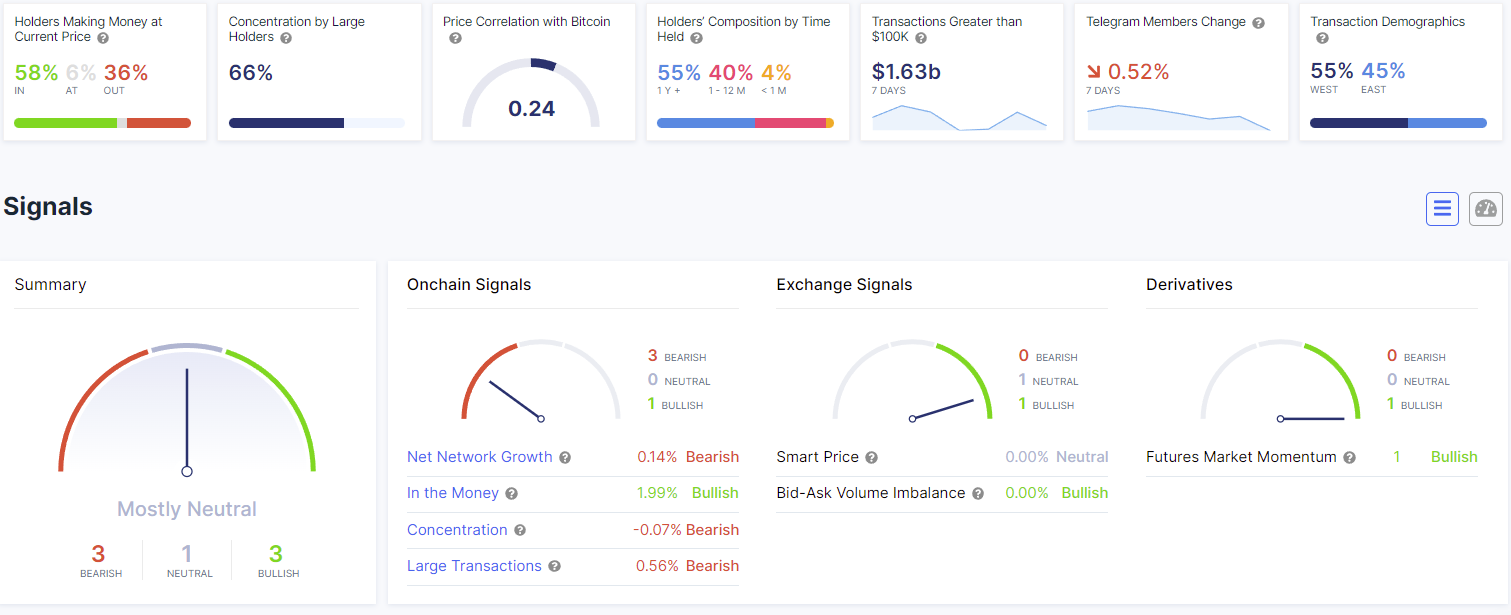Screen dimensions: 1511x615
Task: Click the 1.99% Bullish value
Action: pyautogui.click(x=688, y=493)
